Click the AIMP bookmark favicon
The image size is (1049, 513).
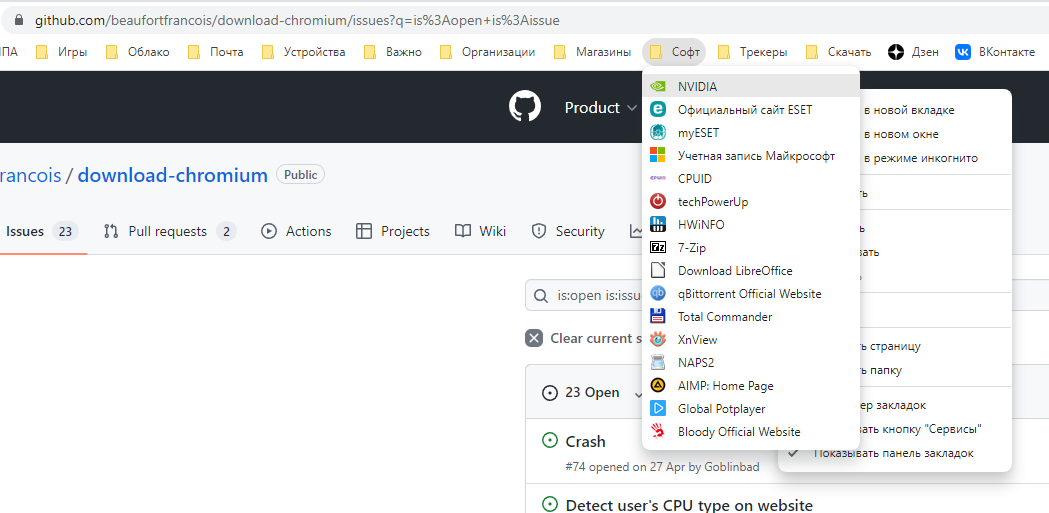(658, 386)
